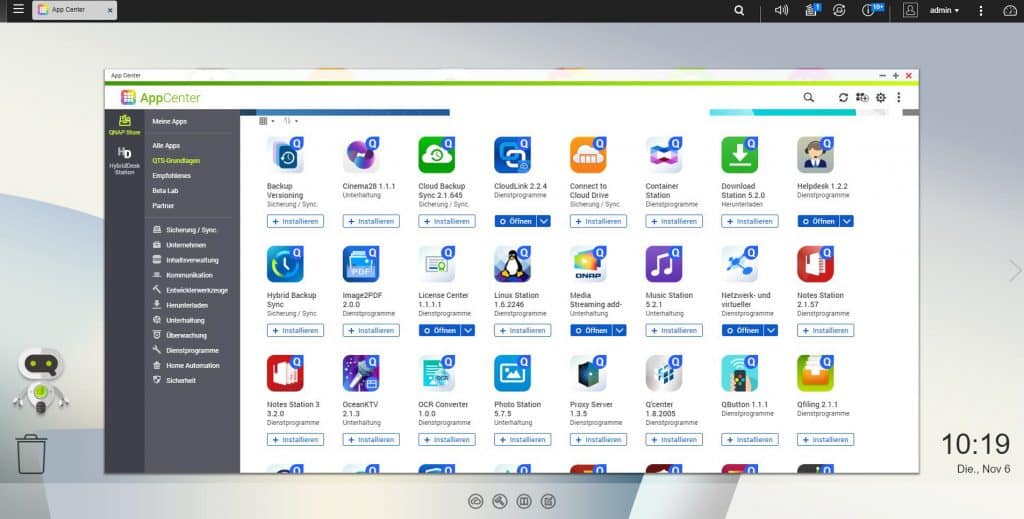Select the Media Streaming add-on icon

point(588,264)
